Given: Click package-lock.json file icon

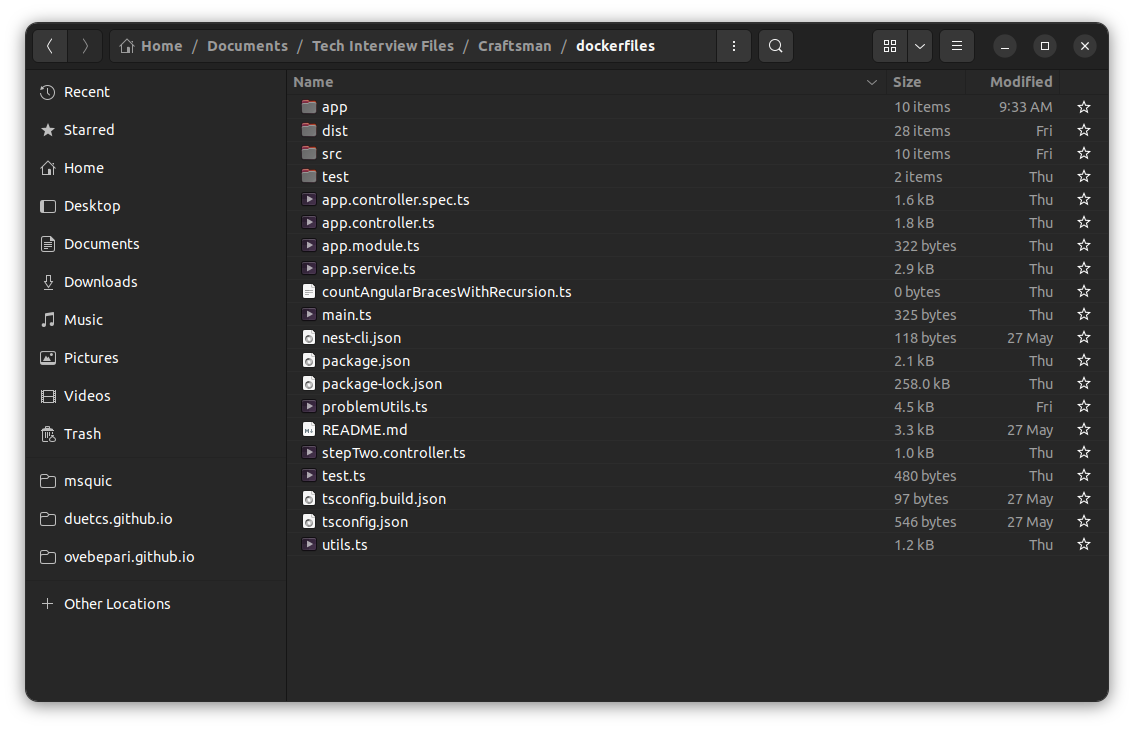Looking at the screenshot, I should click(309, 383).
